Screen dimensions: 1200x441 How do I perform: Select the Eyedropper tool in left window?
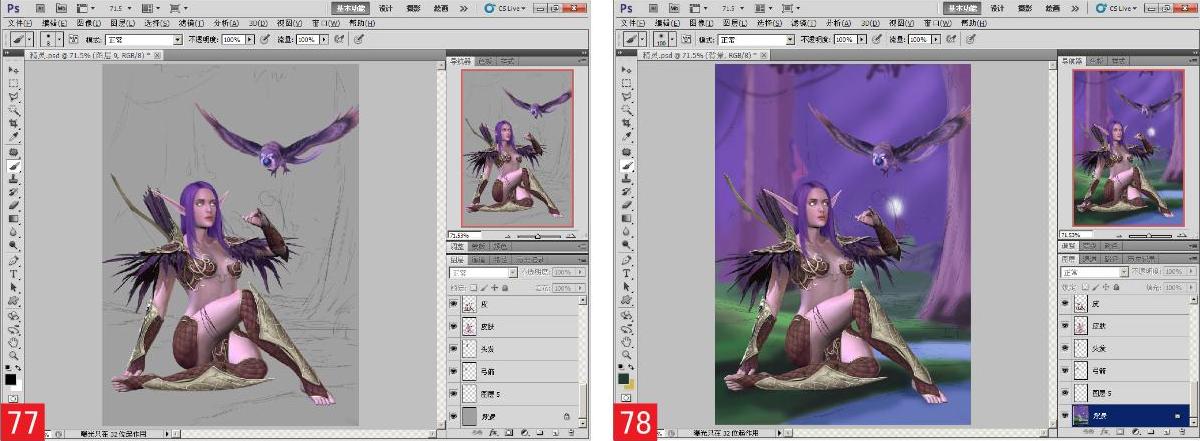click(14, 136)
